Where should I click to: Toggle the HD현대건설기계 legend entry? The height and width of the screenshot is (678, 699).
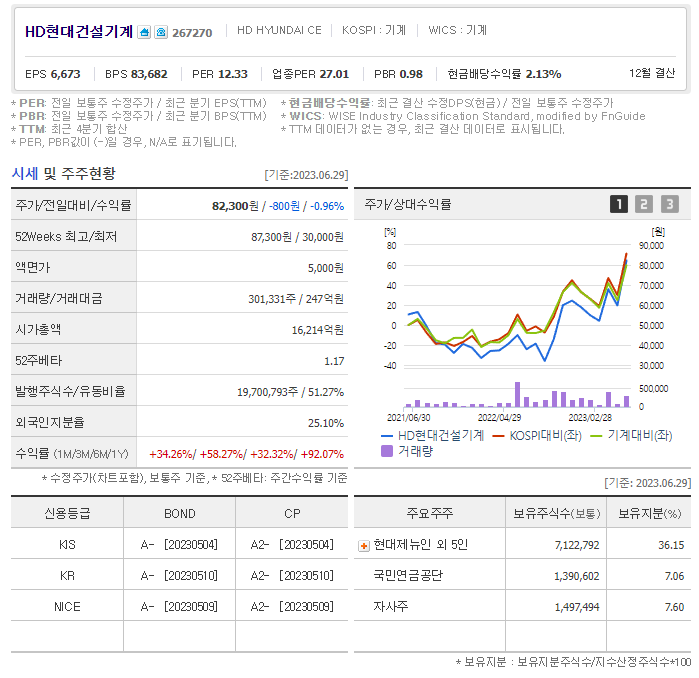[433, 436]
